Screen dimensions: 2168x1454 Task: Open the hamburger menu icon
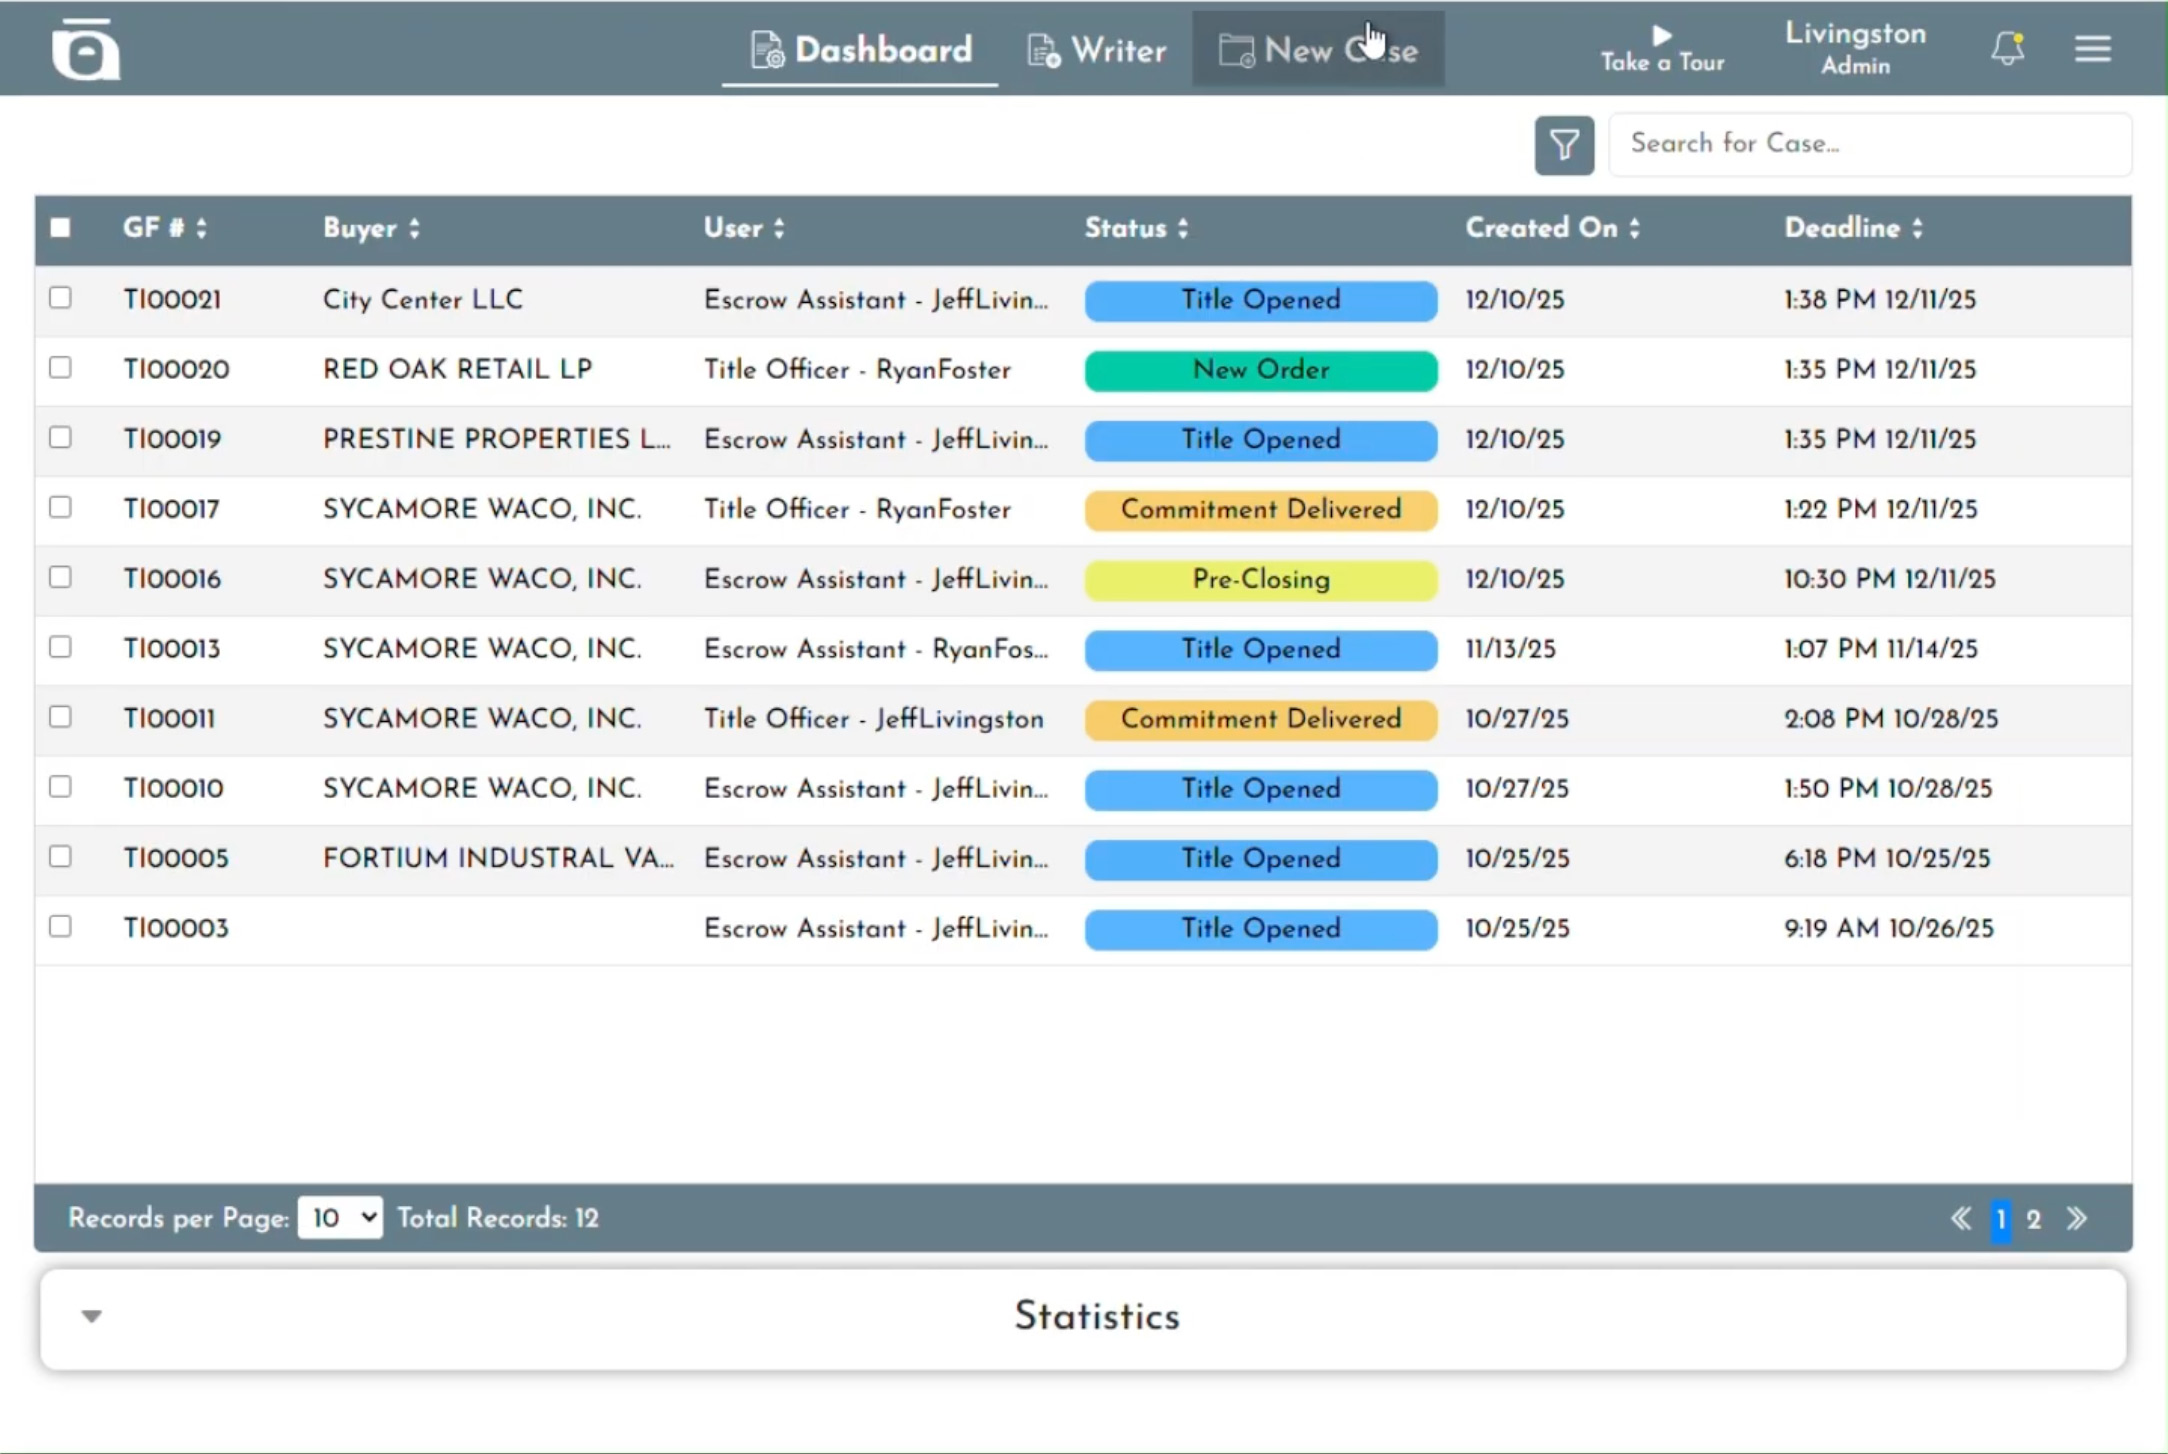[x=2092, y=48]
